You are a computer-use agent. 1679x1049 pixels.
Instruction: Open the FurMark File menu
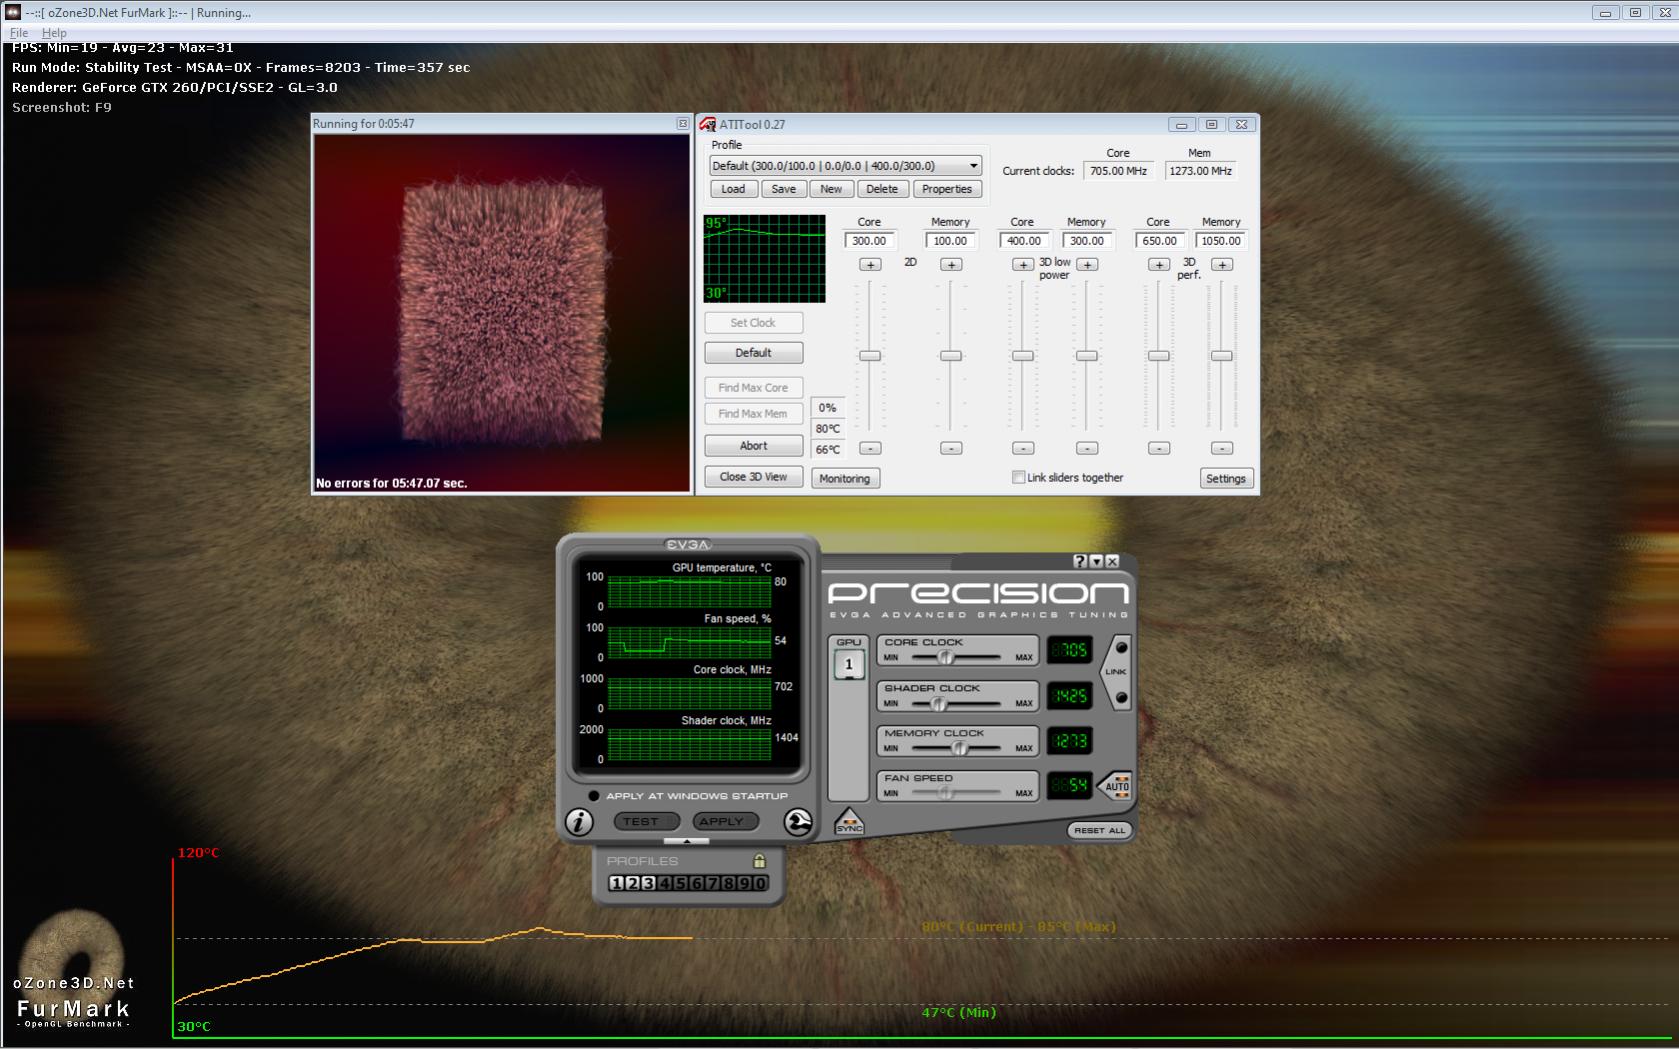[x=19, y=33]
